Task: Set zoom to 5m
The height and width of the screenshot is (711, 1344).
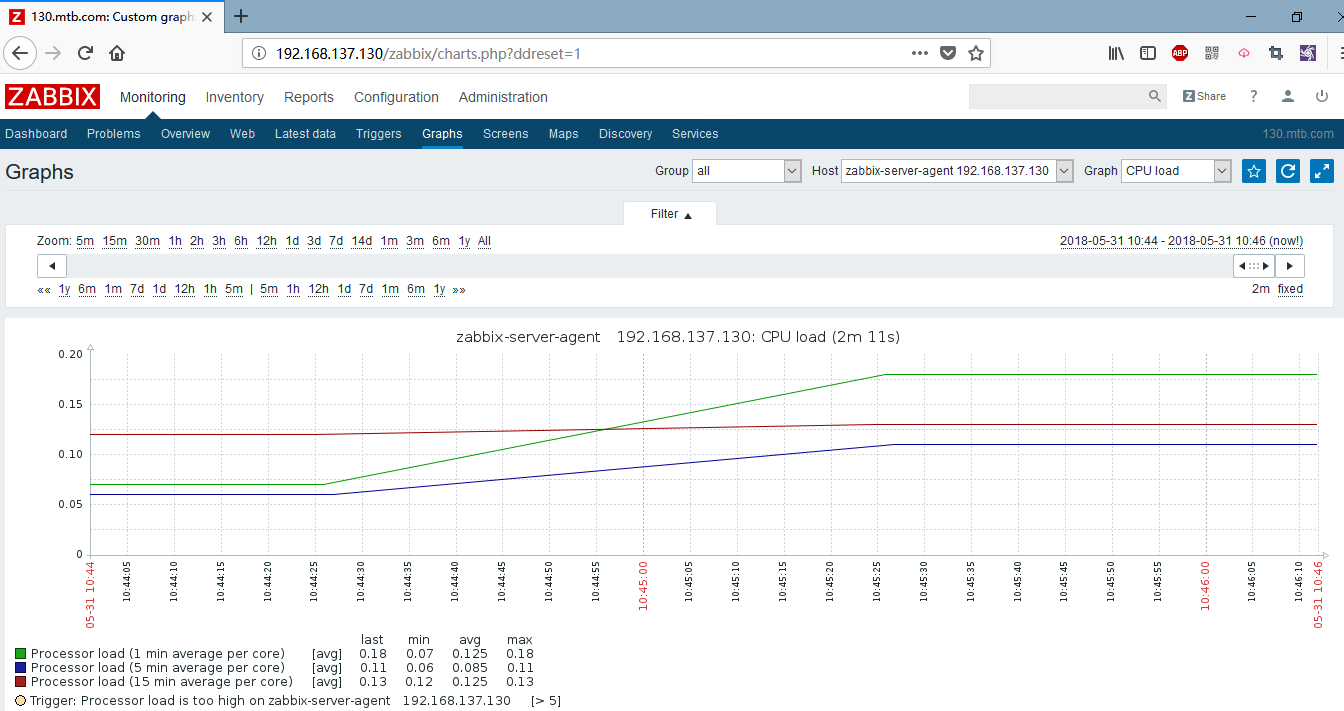Action: [x=85, y=241]
